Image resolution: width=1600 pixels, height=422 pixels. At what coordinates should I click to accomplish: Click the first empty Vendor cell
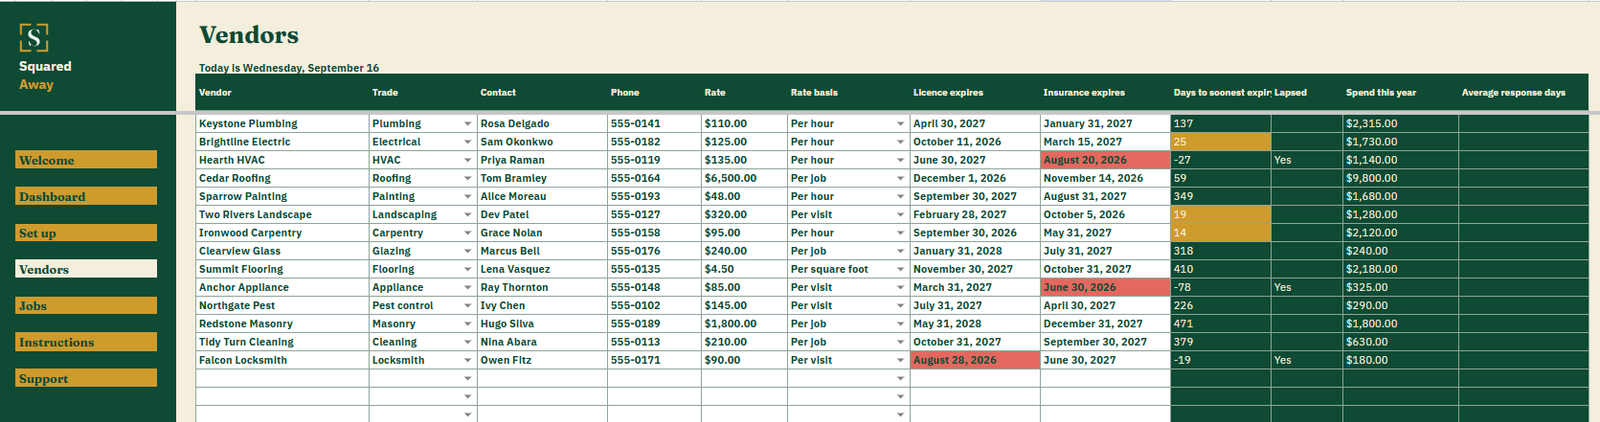click(x=282, y=378)
